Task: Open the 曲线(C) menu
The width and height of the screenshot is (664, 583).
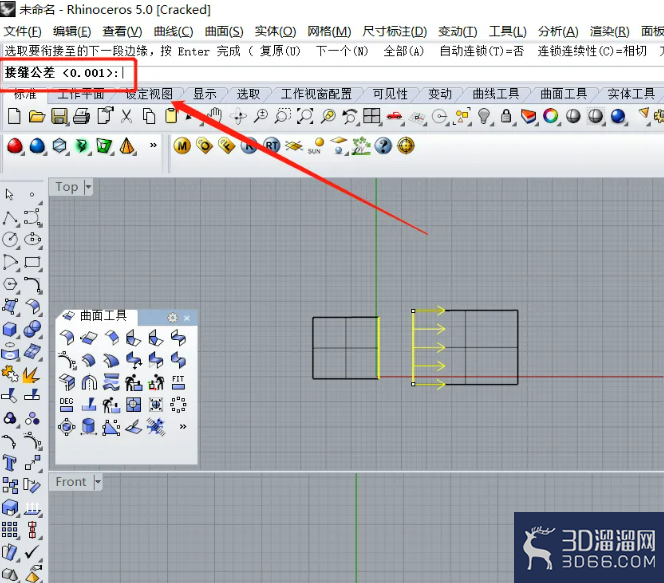Action: click(x=173, y=31)
